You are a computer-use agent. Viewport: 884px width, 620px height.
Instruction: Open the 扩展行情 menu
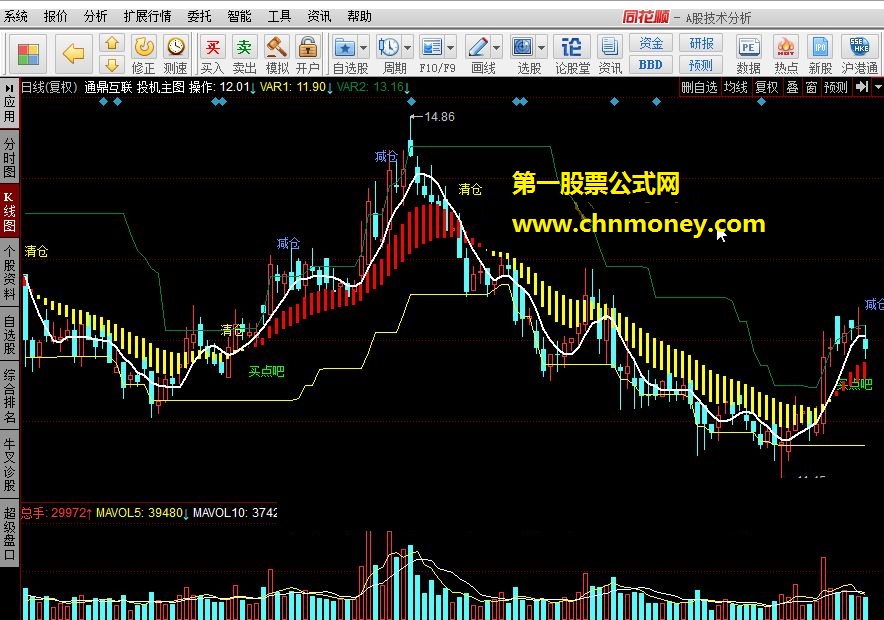(x=147, y=16)
